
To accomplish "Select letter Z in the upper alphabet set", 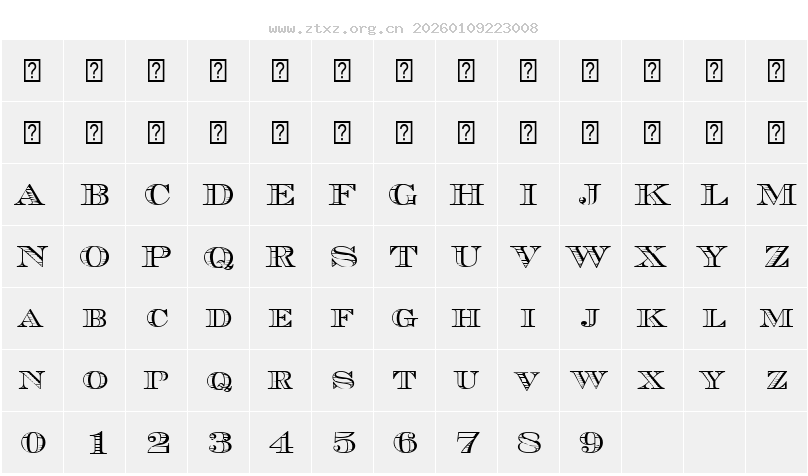I will pyautogui.click(x=776, y=257).
